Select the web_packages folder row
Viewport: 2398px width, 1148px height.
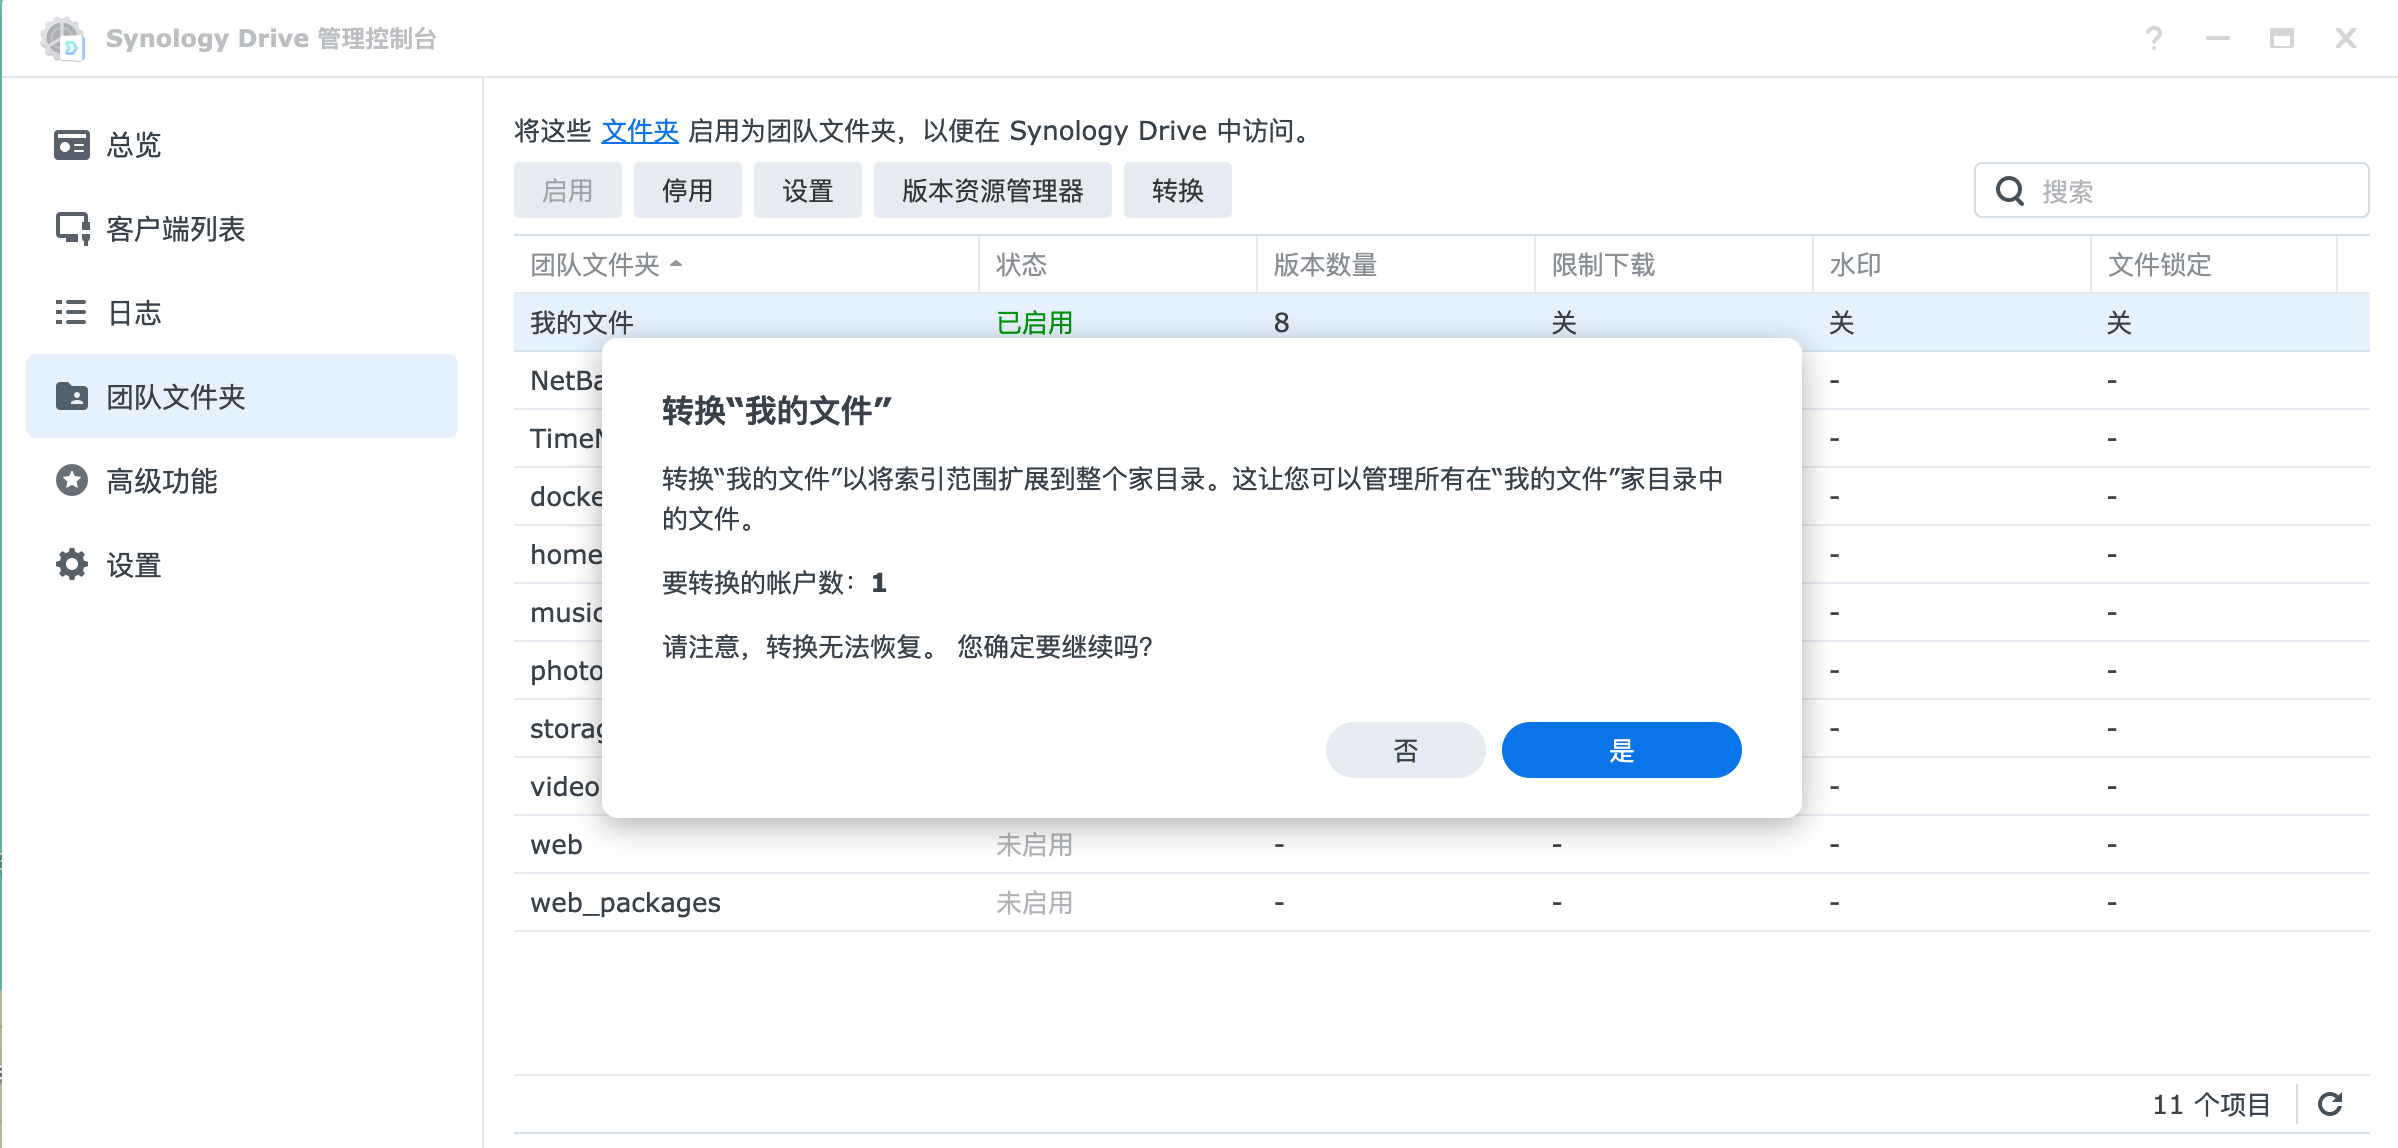click(x=625, y=903)
